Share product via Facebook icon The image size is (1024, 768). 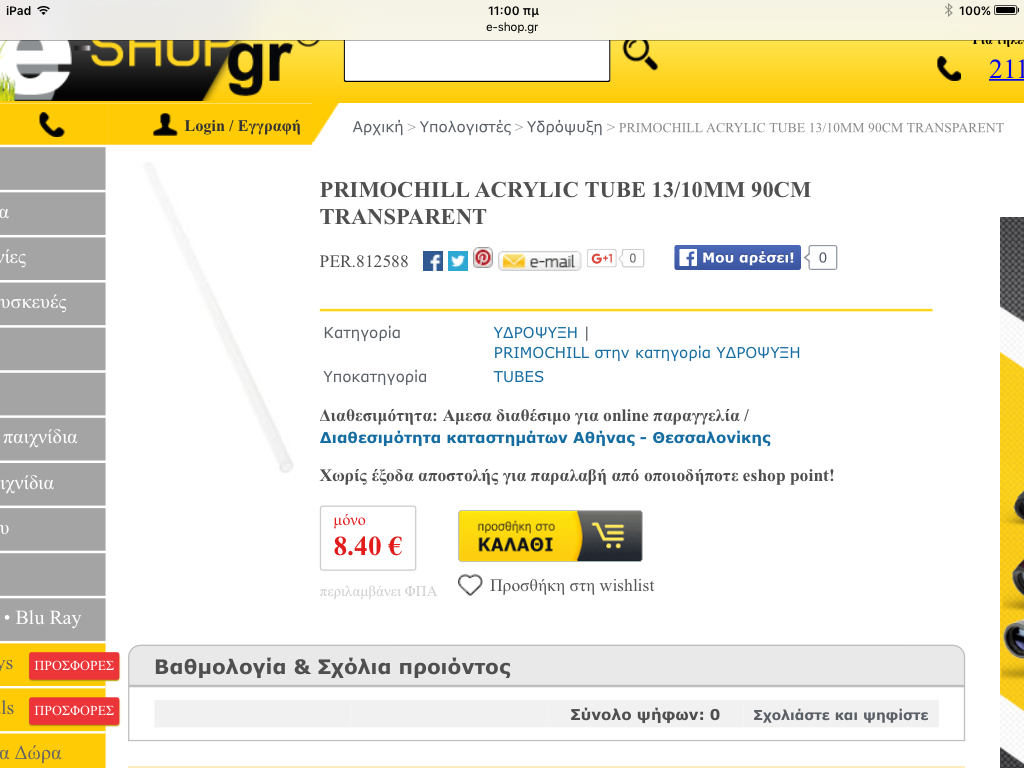(x=432, y=261)
